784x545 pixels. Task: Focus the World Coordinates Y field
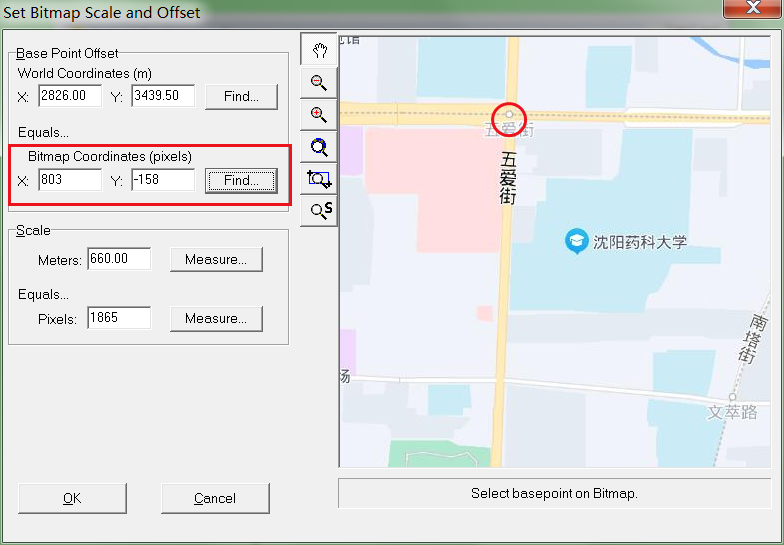coord(163,96)
